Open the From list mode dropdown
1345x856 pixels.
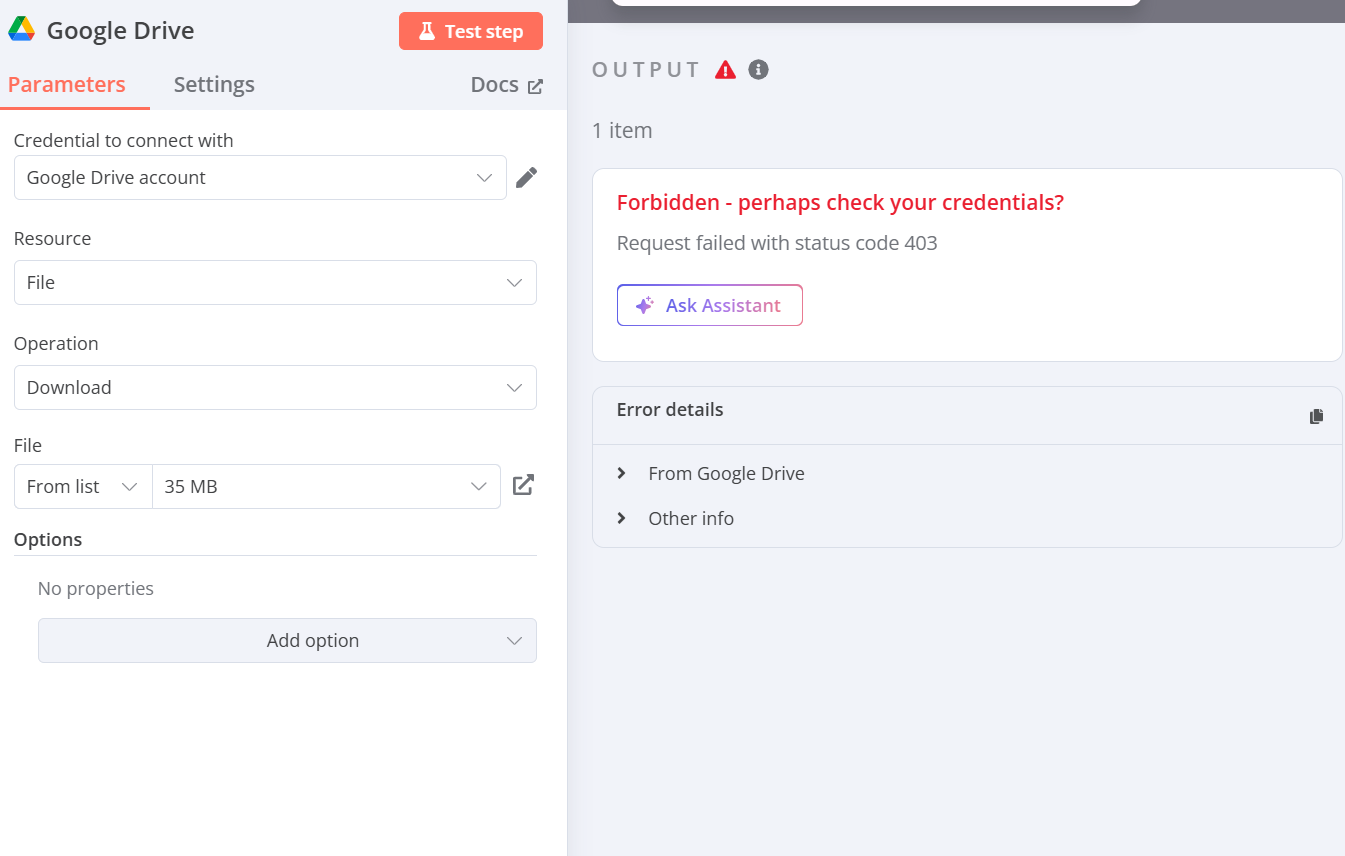pyautogui.click(x=83, y=486)
